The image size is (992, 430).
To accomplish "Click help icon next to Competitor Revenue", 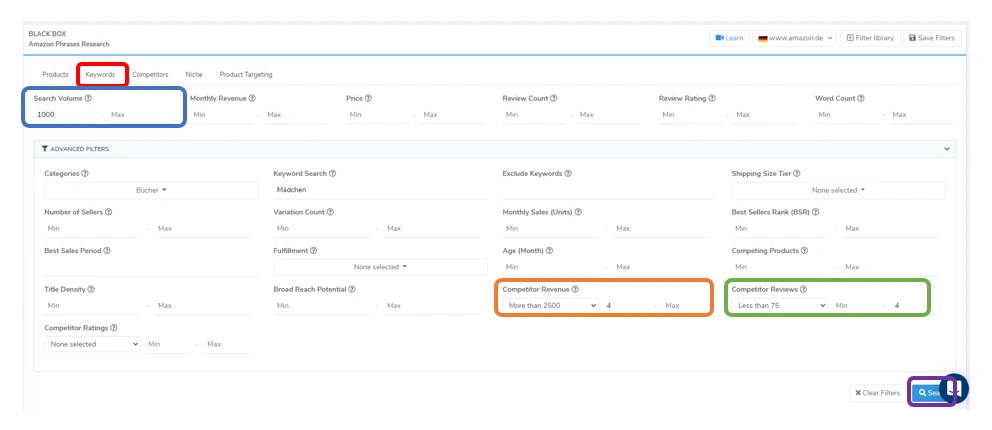I will [x=575, y=289].
